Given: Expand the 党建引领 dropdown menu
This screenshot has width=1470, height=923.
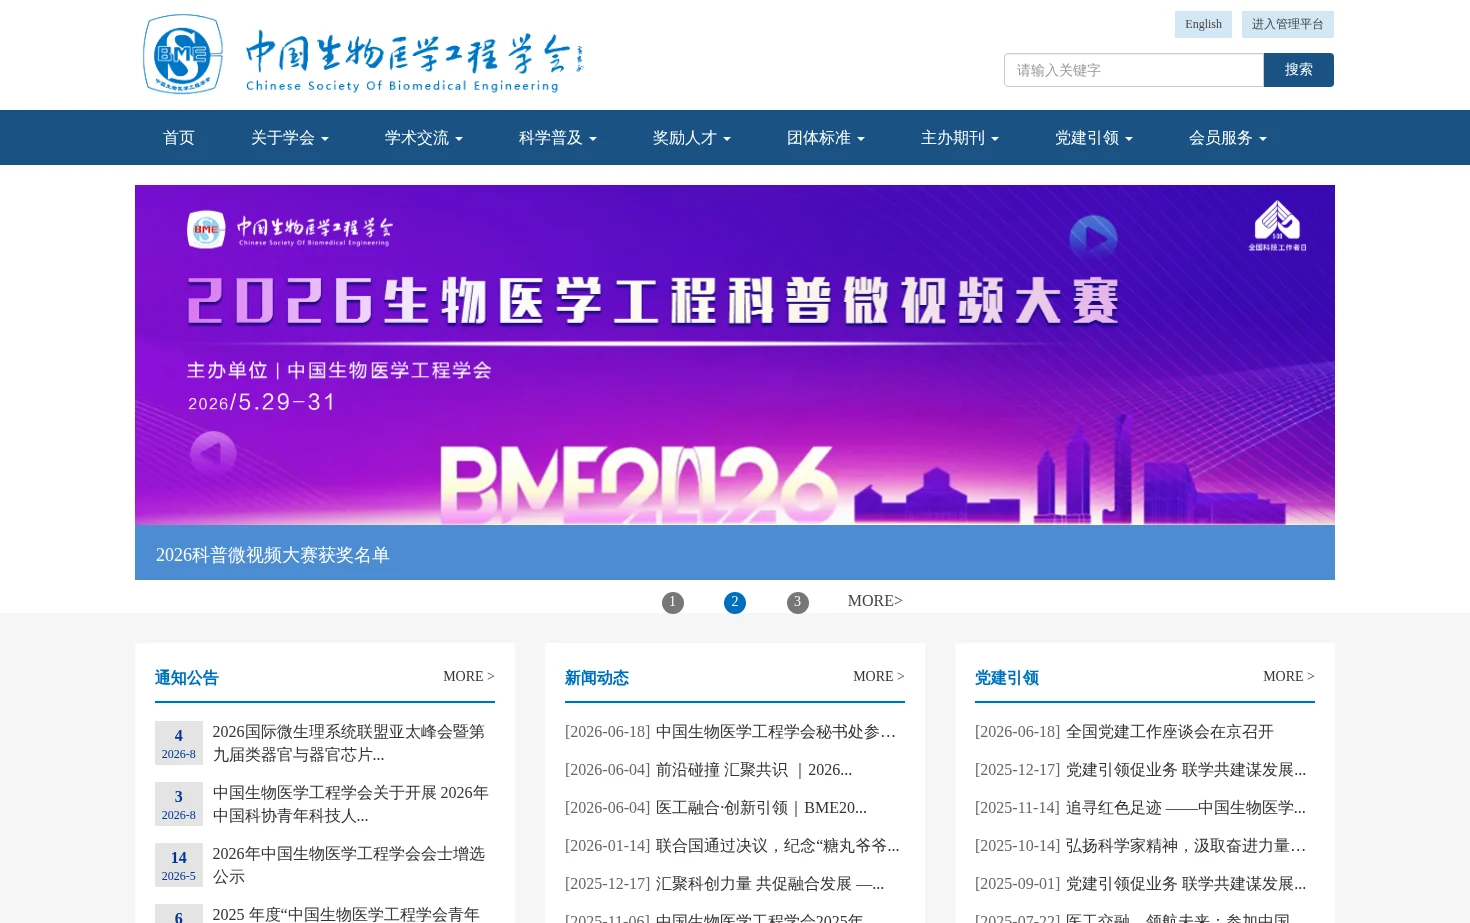Looking at the screenshot, I should pyautogui.click(x=1094, y=138).
